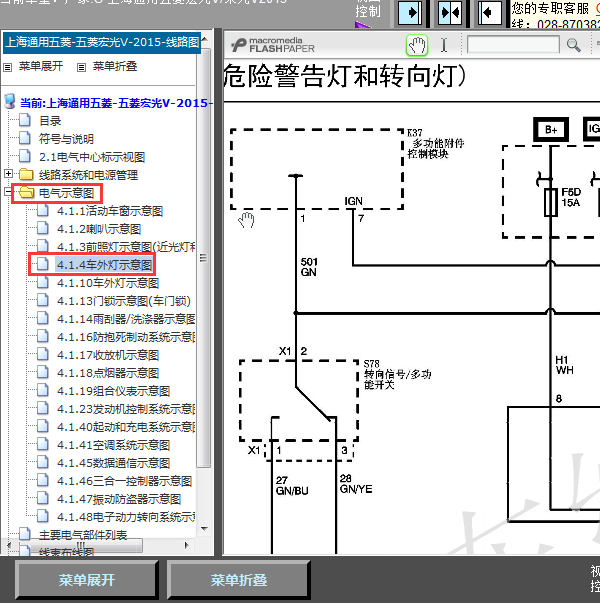The height and width of the screenshot is (603, 600).
Task: Click the list icon left of 菜单展开
Action: coord(8,68)
